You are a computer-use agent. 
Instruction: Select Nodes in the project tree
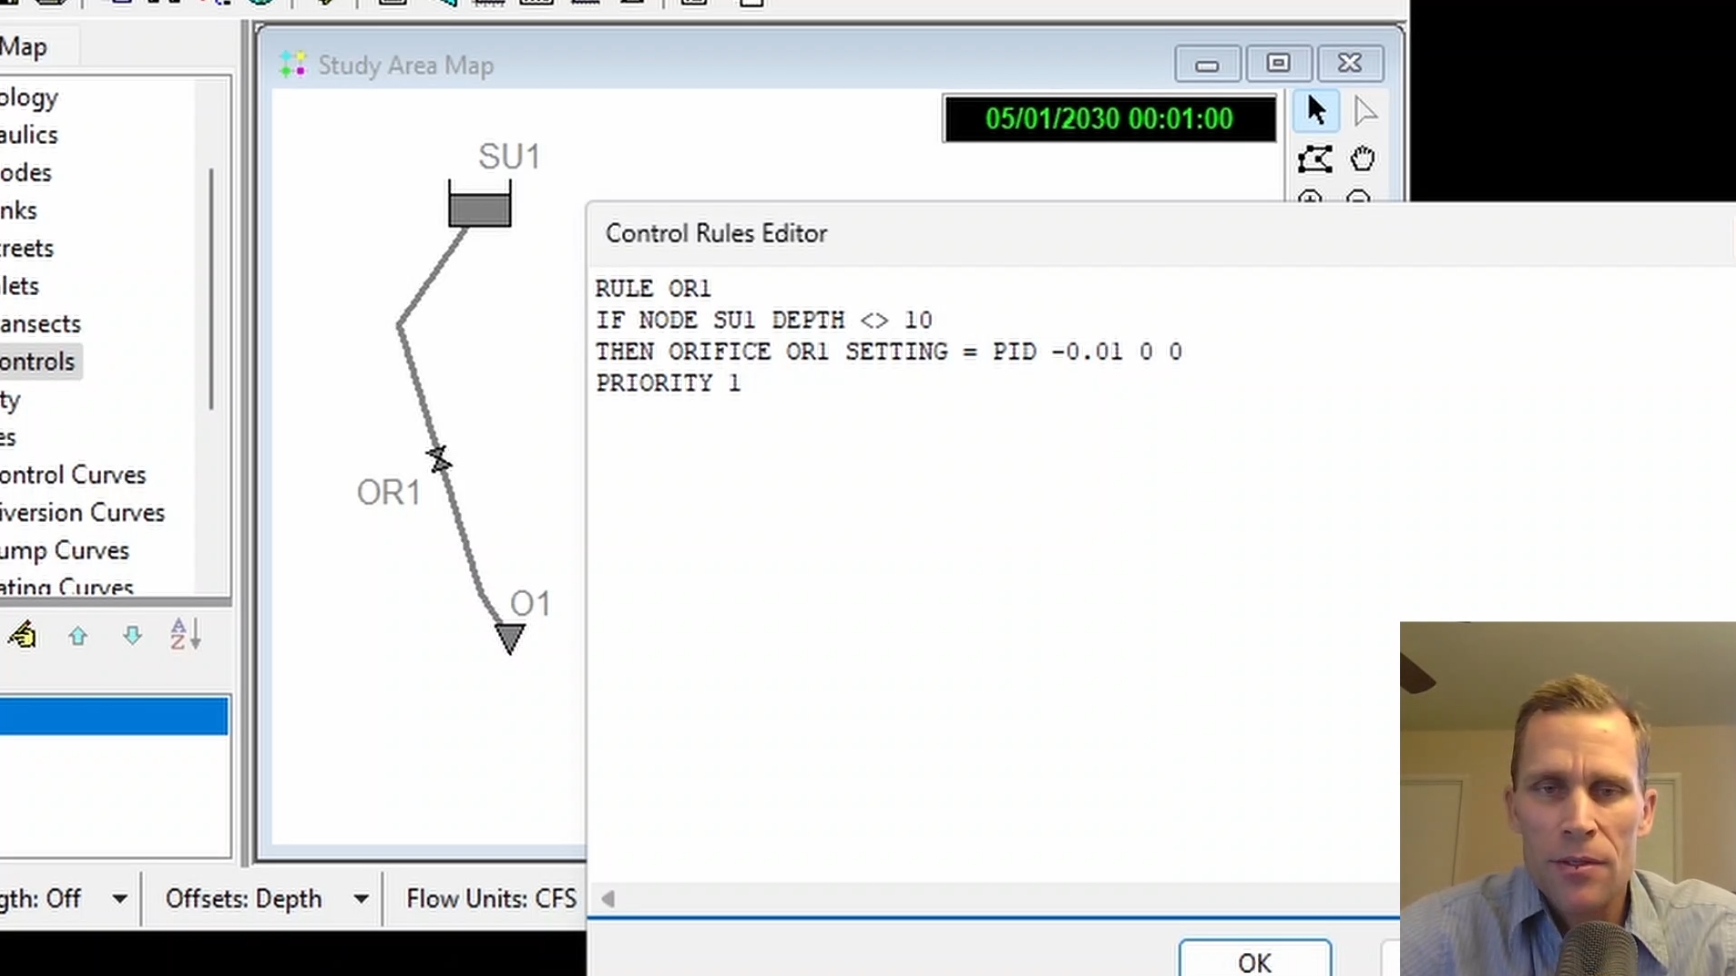[x=26, y=173]
